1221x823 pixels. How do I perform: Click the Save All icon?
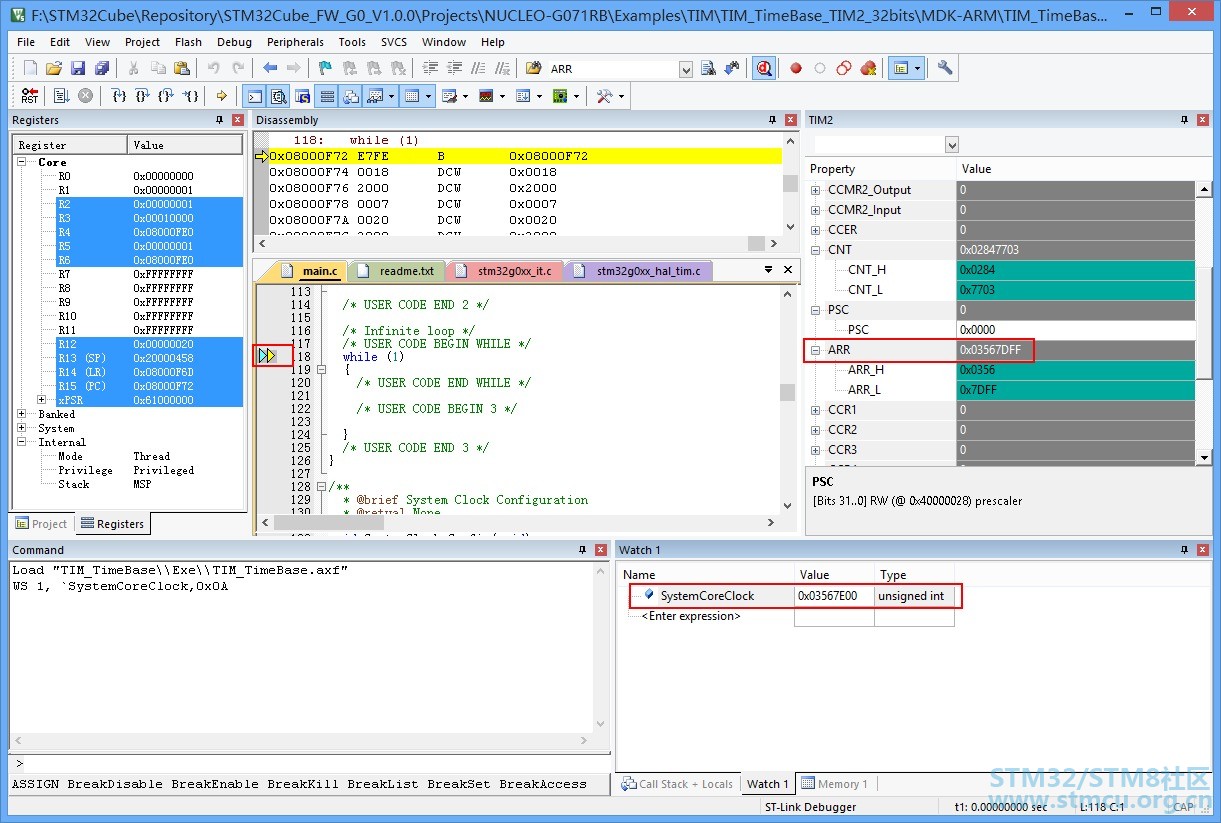point(102,68)
